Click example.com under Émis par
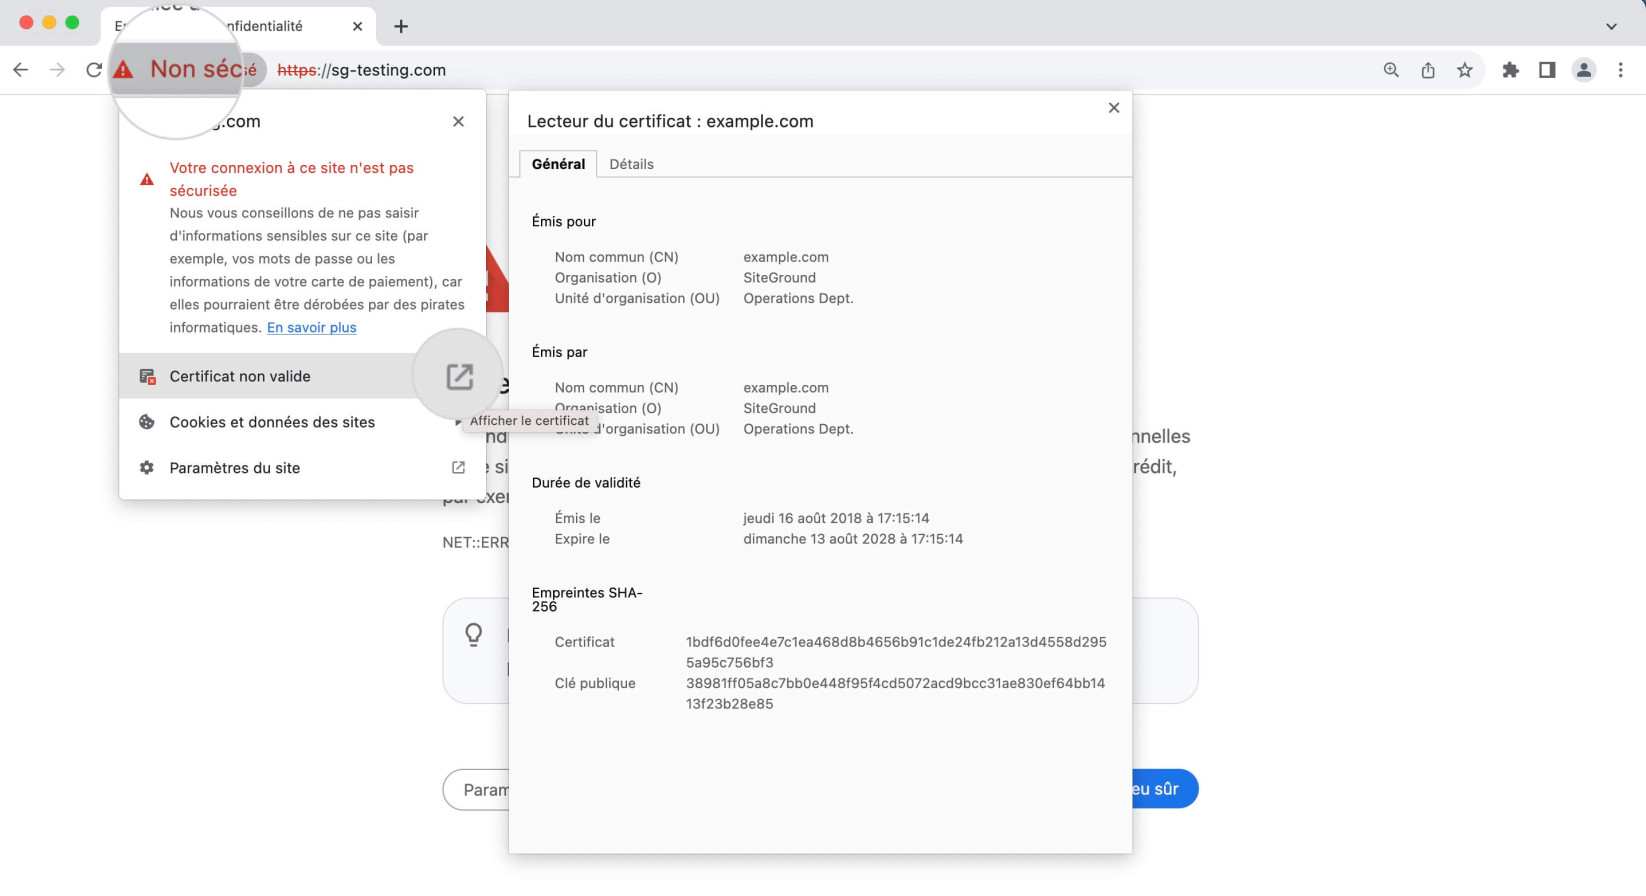This screenshot has width=1646, height=896. [786, 388]
